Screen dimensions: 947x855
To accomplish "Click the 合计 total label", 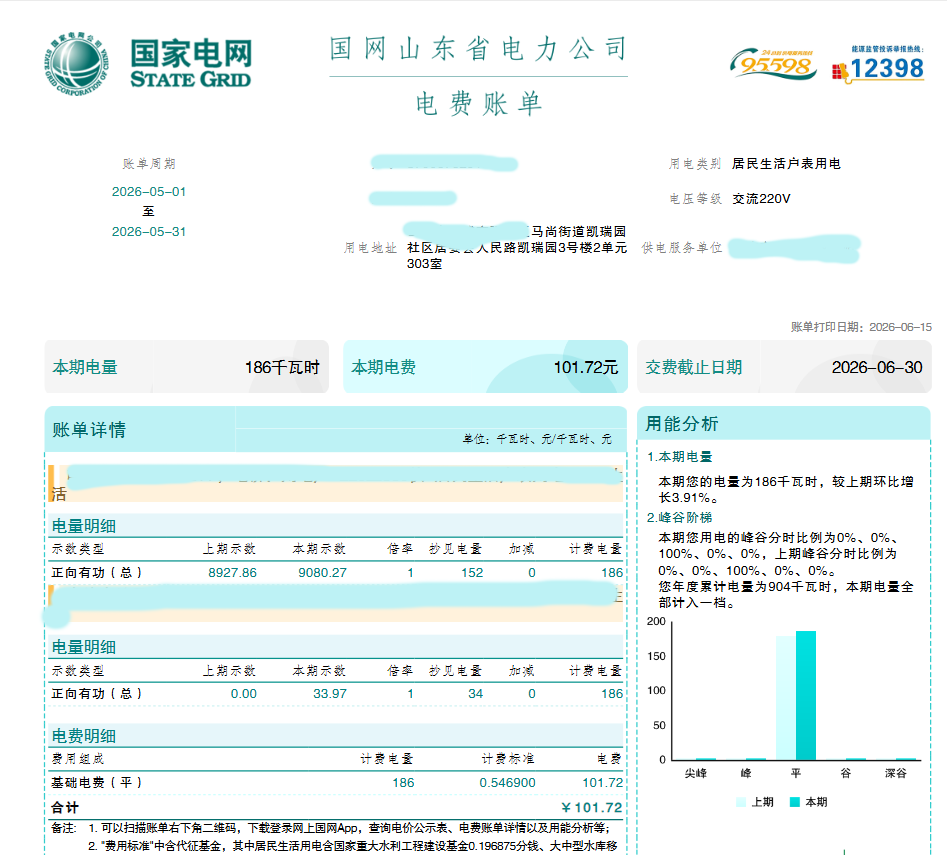I will click(x=65, y=807).
